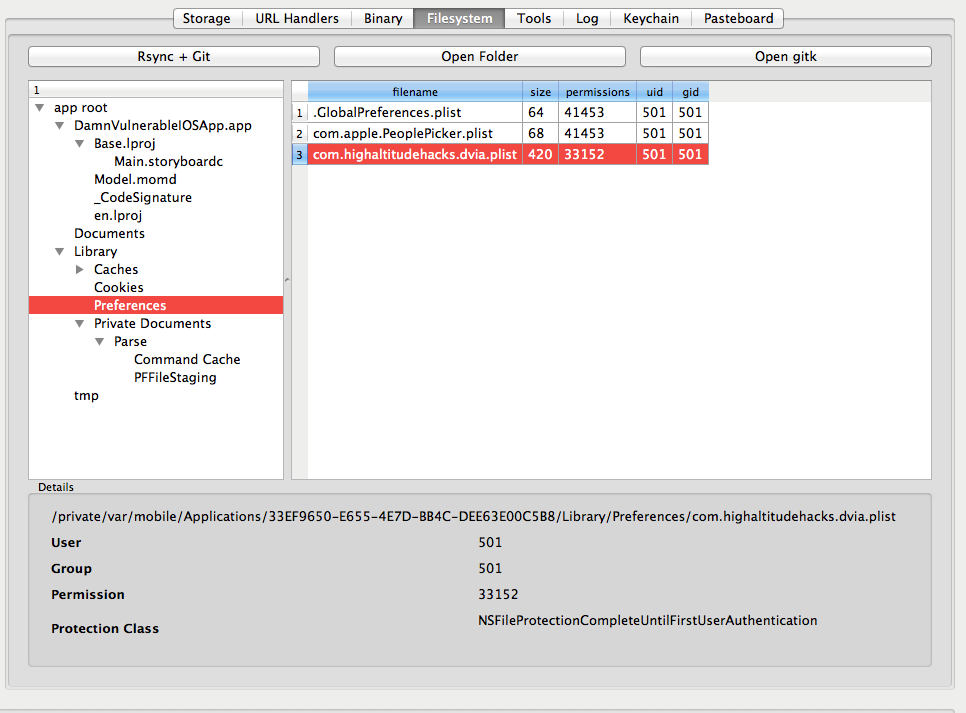Select the Cookies folder in tree

pyautogui.click(x=119, y=288)
